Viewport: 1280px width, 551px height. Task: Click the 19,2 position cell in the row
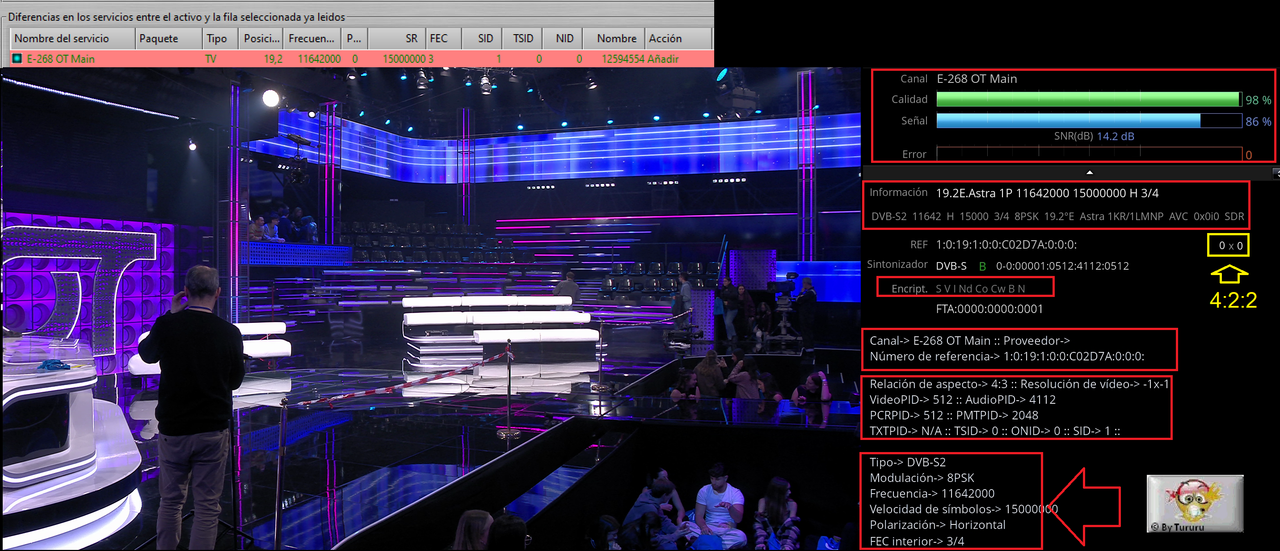coord(273,59)
